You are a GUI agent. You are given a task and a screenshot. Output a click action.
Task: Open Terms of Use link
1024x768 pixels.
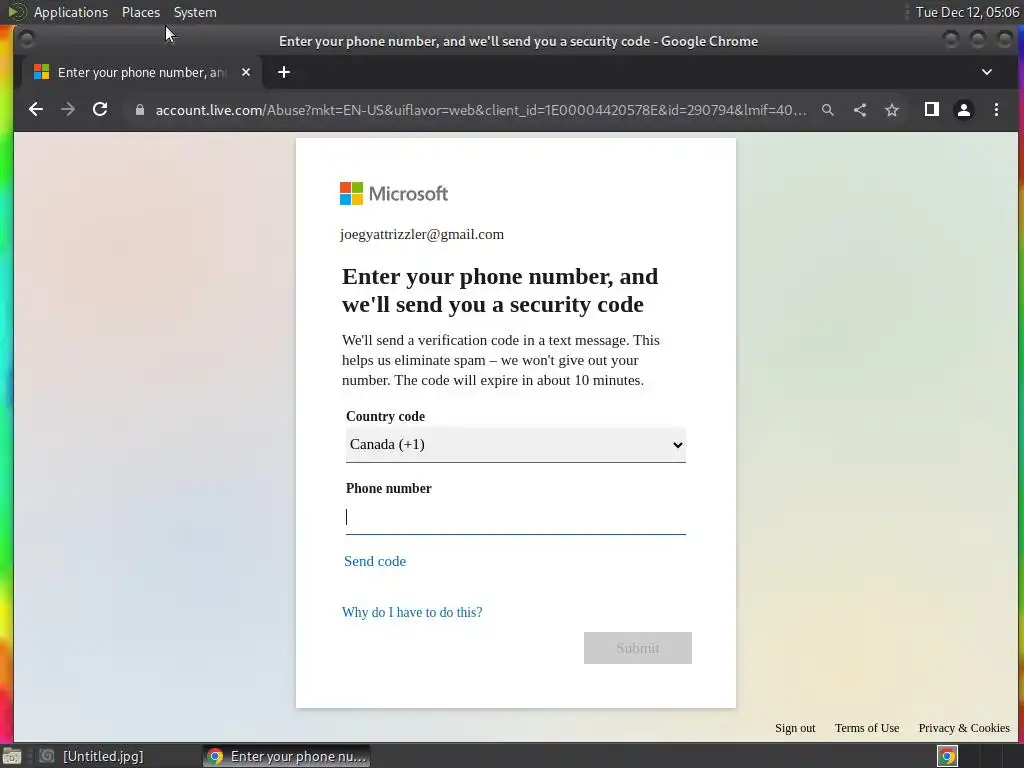pos(867,728)
